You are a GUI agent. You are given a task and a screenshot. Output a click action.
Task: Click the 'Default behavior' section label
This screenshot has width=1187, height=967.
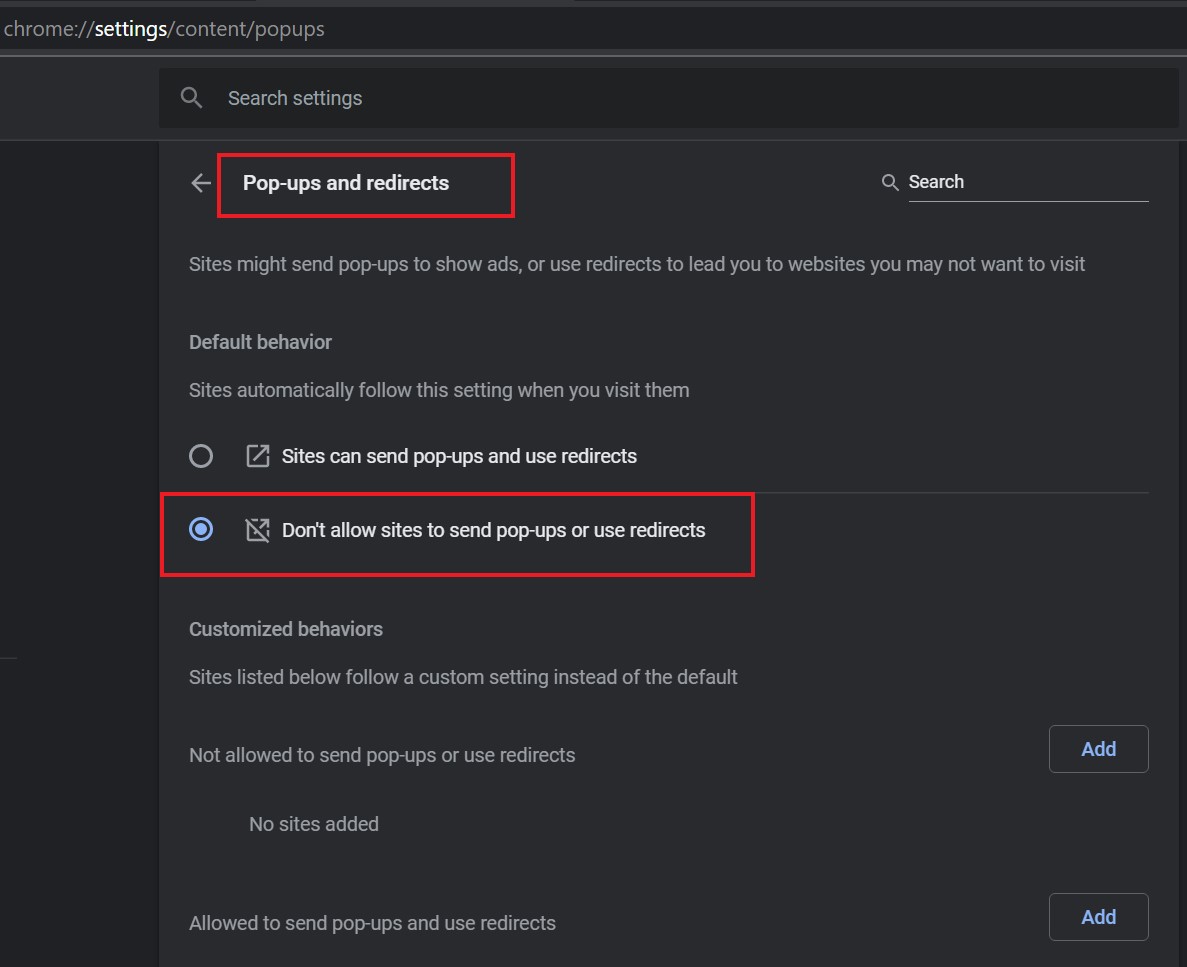tap(260, 341)
